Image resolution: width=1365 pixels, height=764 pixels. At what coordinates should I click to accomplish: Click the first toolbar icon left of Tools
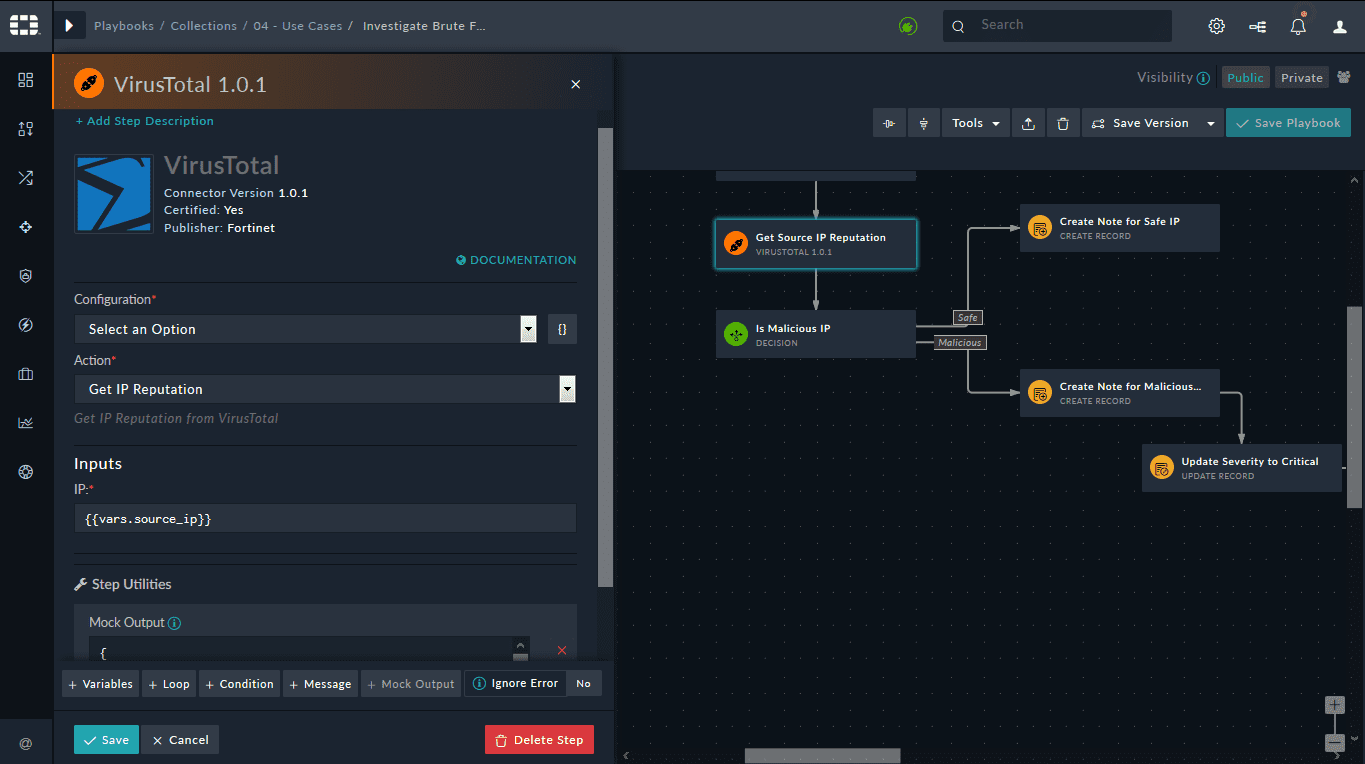pyautogui.click(x=888, y=123)
